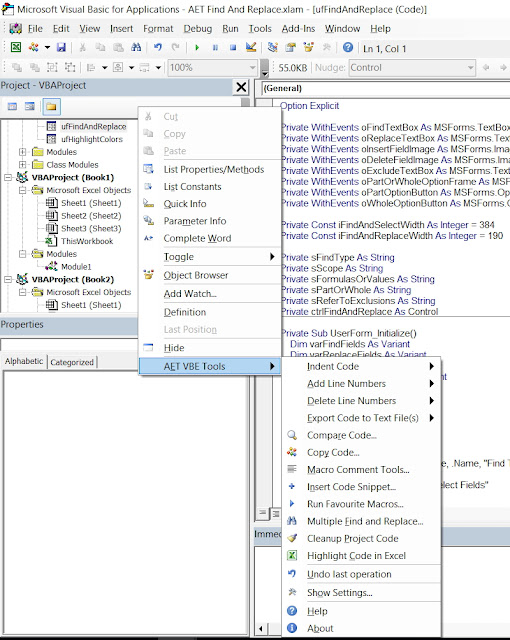Screen dimensions: 510x640
Task: Click the Find binoculars icon in the toolbar
Action: click(136, 48)
